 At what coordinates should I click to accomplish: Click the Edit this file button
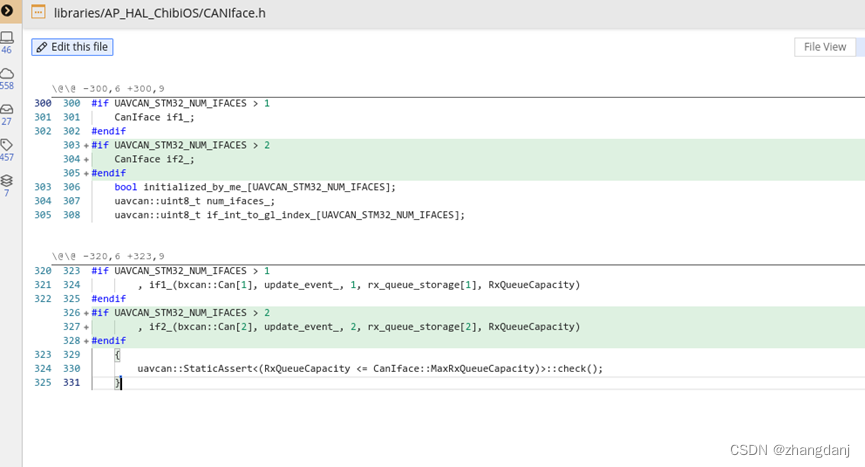coord(72,47)
